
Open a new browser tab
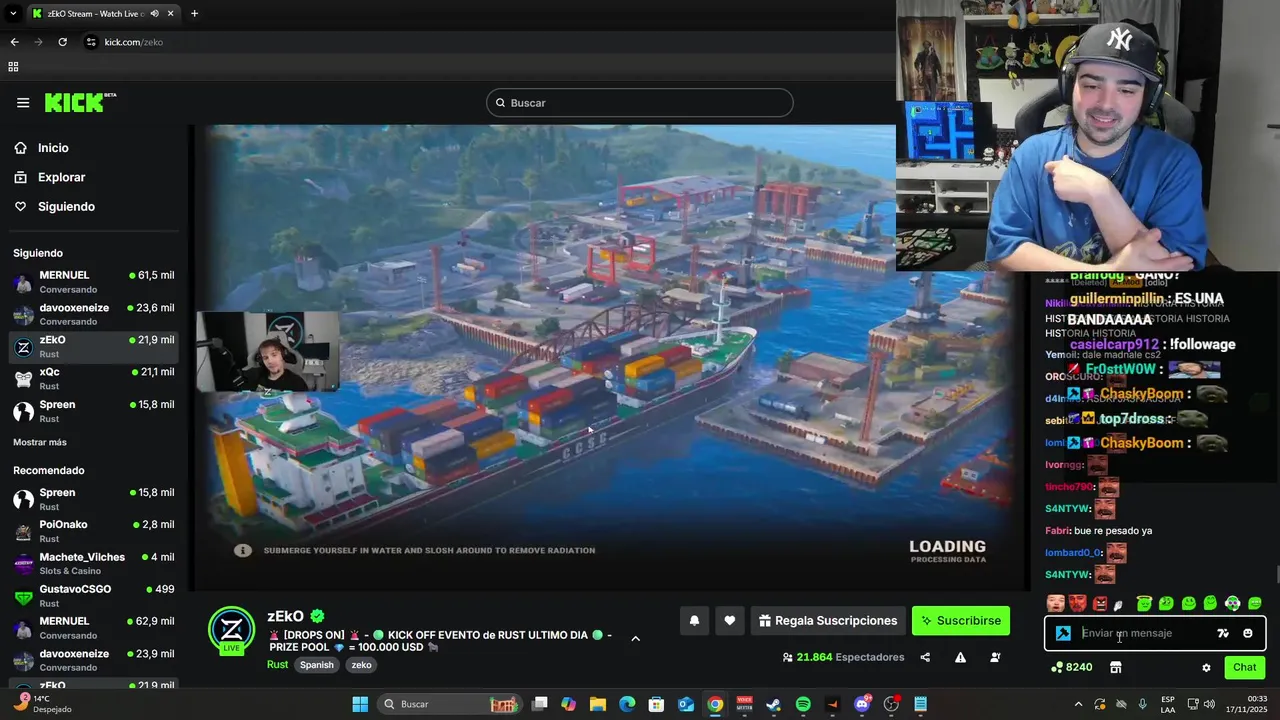pyautogui.click(x=194, y=14)
